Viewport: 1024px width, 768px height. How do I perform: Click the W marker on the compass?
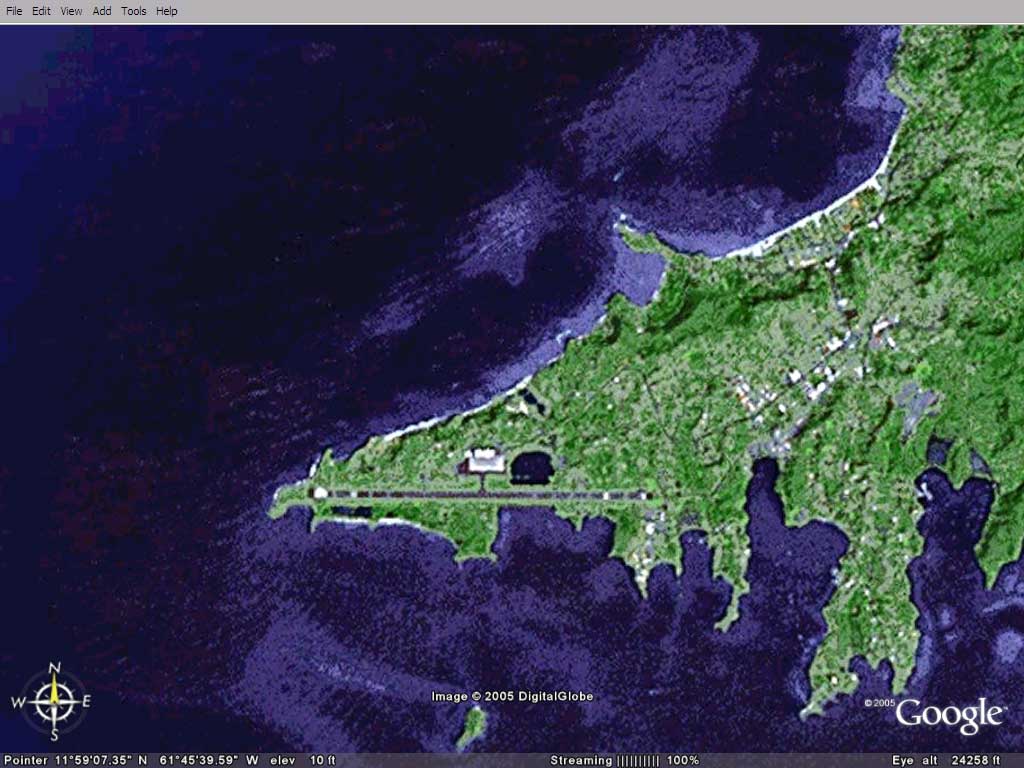pyautogui.click(x=18, y=703)
